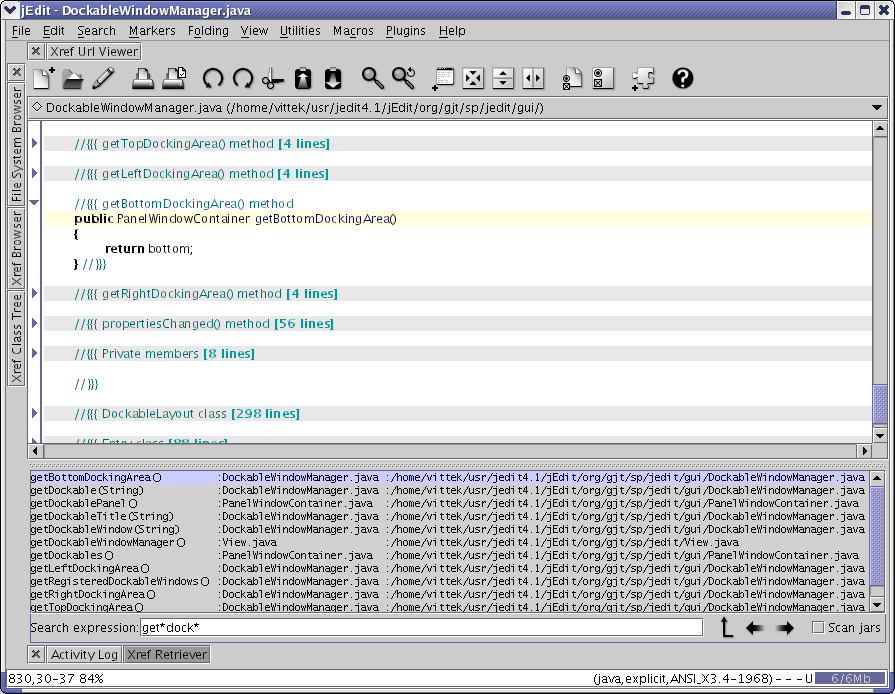Click the New View window icon
This screenshot has width=895, height=694.
443,78
